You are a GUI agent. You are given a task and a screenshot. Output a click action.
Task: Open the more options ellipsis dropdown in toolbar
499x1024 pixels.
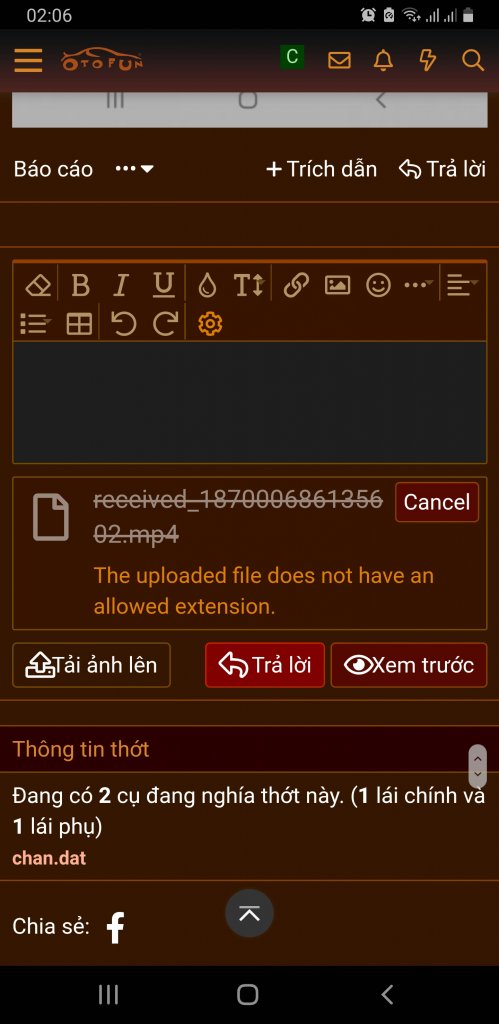(x=419, y=285)
